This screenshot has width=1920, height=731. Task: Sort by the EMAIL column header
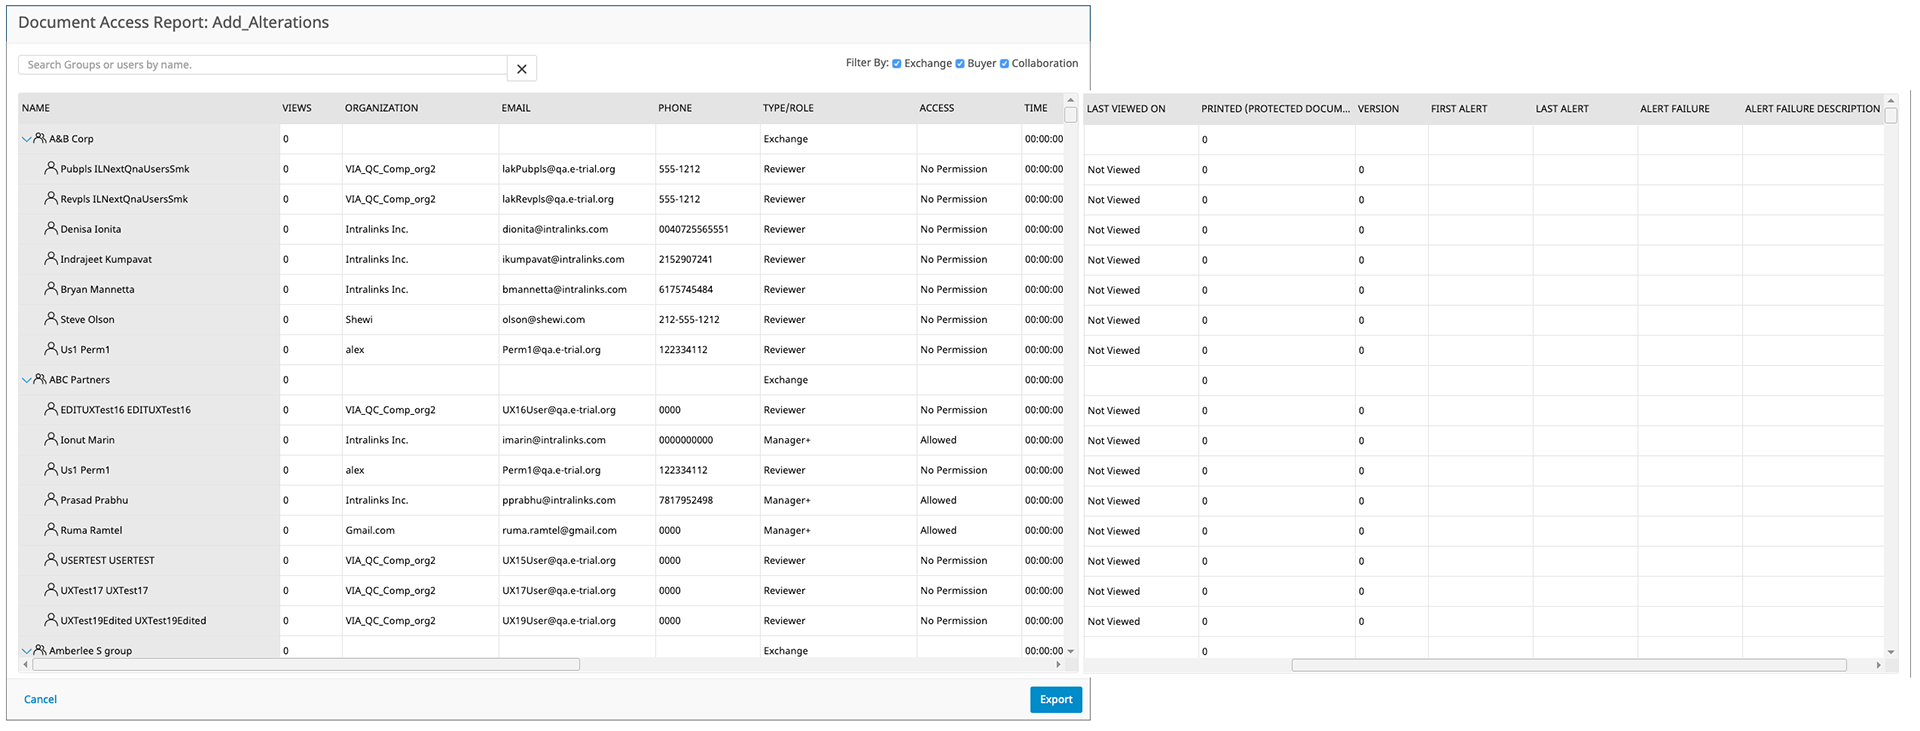point(516,108)
